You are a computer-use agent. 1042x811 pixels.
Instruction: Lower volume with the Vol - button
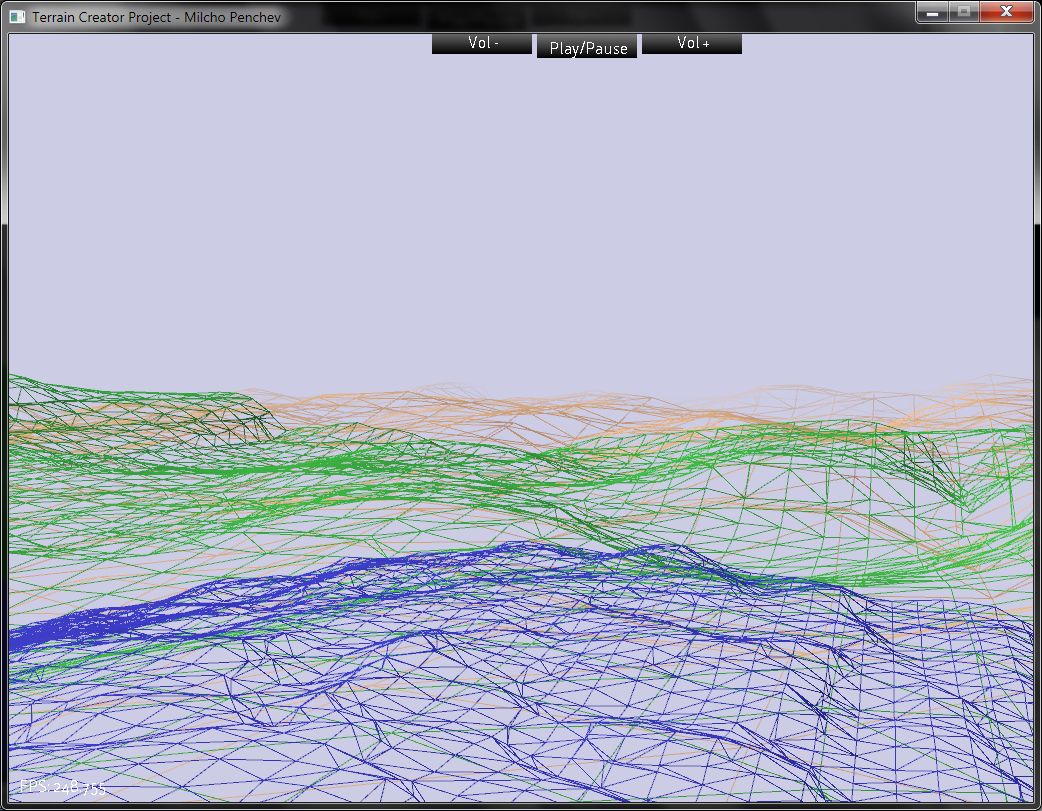pos(482,44)
